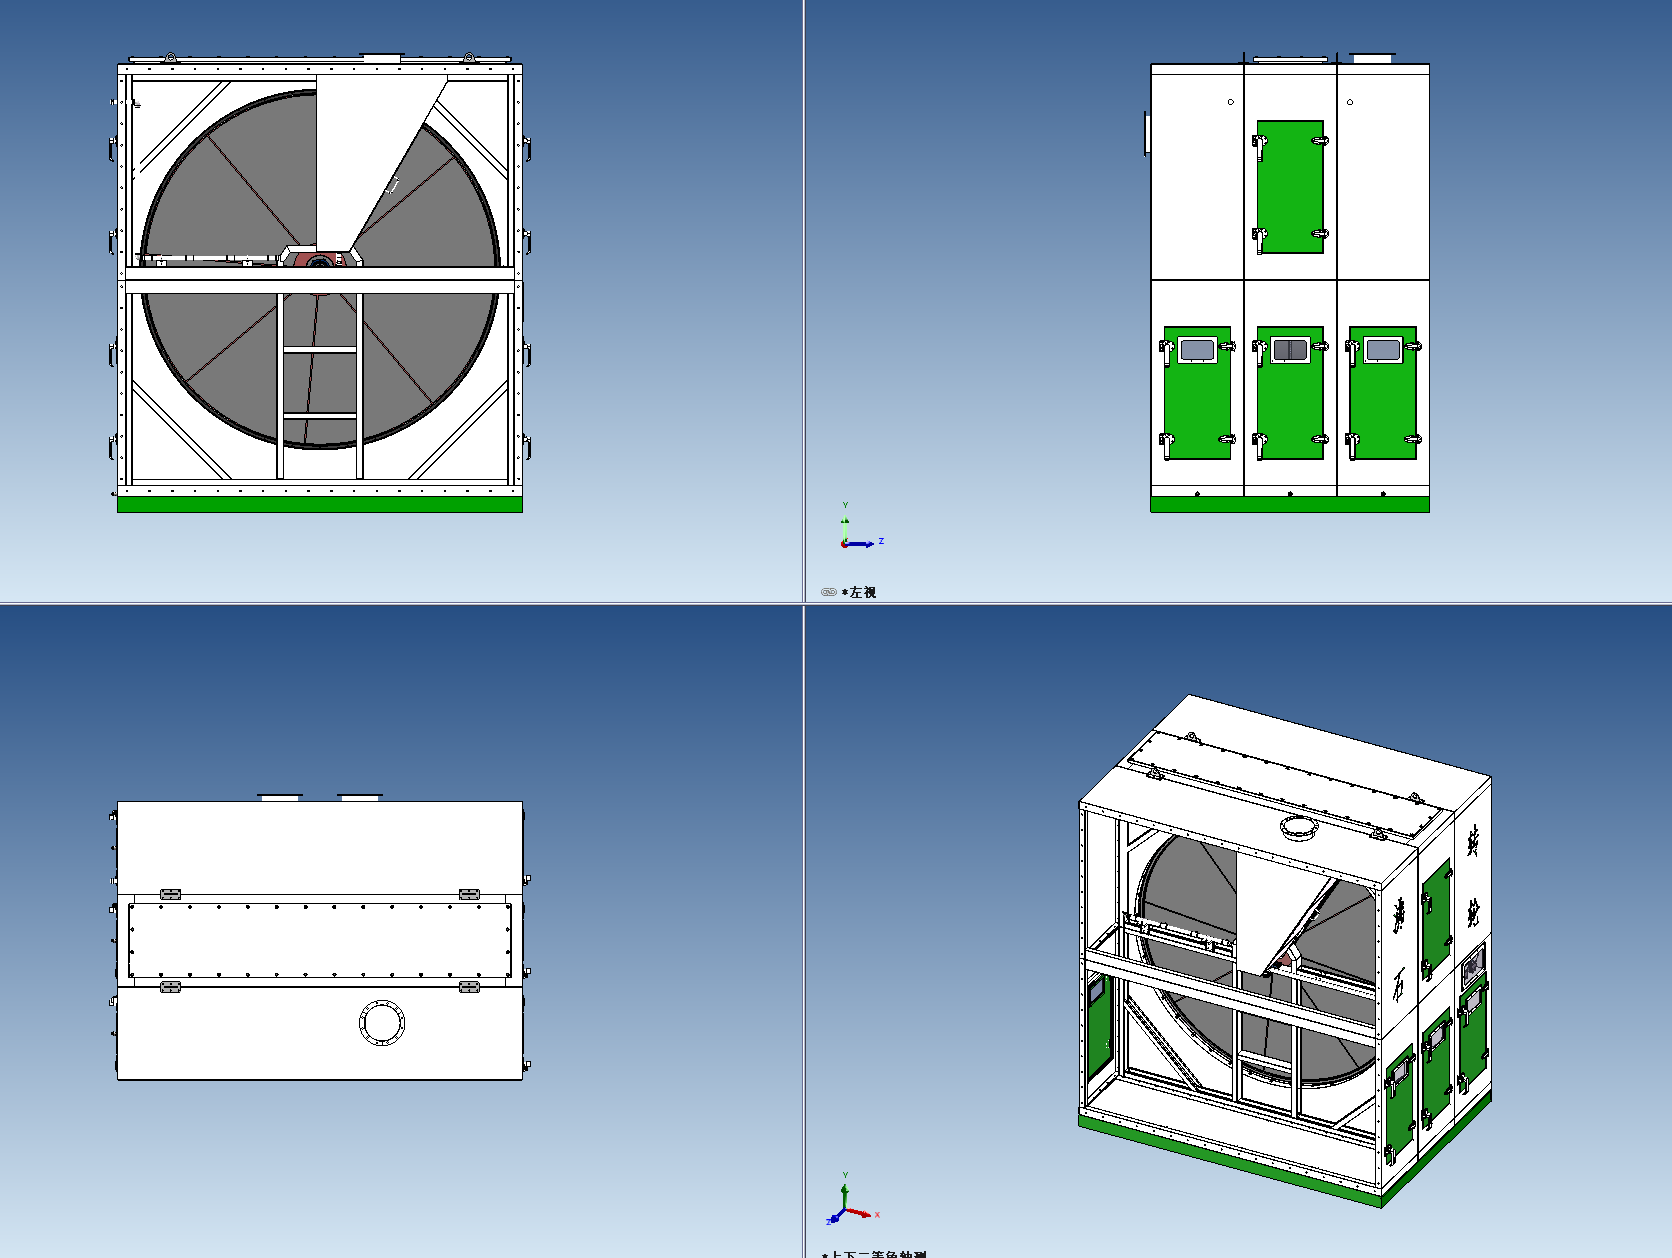
Task: Select the lower-middle green door in the left view
Action: point(1290,393)
